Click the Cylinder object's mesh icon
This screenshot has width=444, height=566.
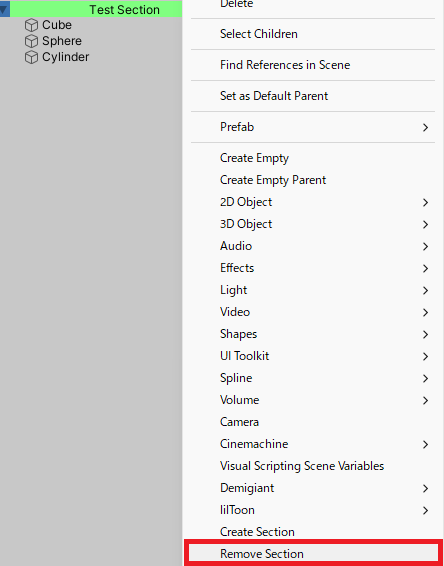[x=31, y=57]
